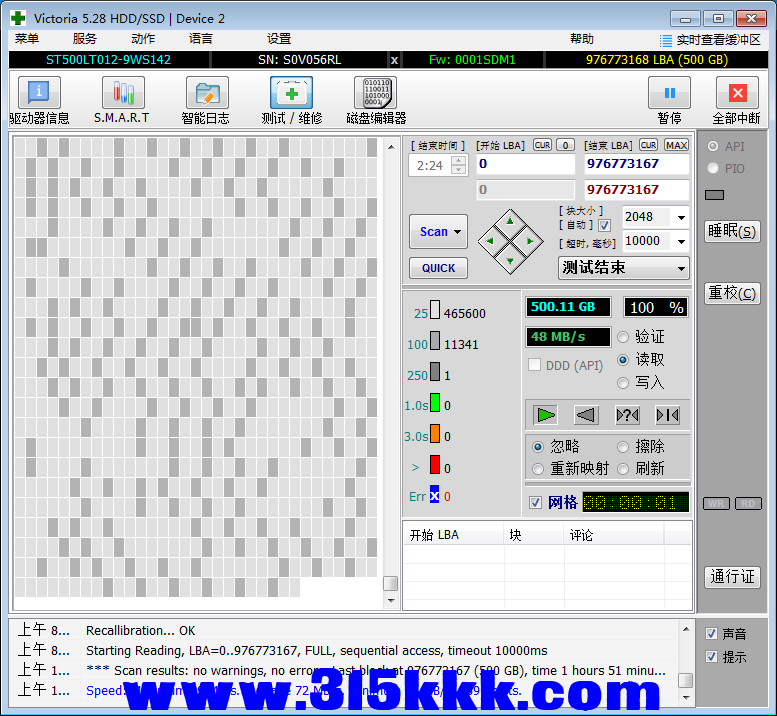777x716 pixels.
Task: Select the write (写入) radio button
Action: 623,383
